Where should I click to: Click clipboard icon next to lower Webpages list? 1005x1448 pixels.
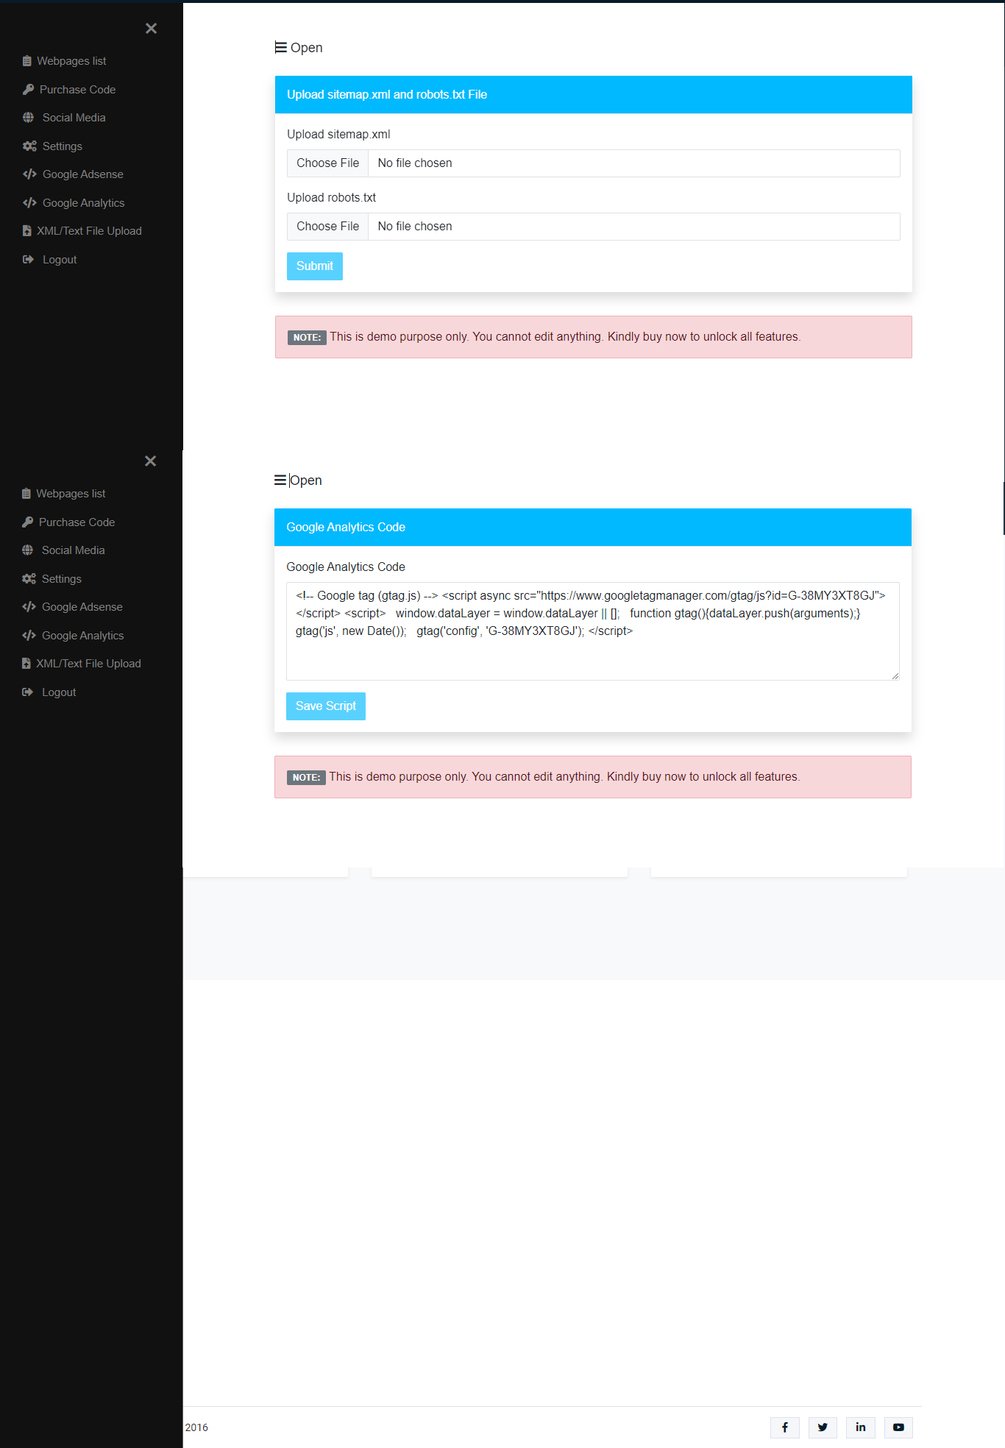[26, 494]
